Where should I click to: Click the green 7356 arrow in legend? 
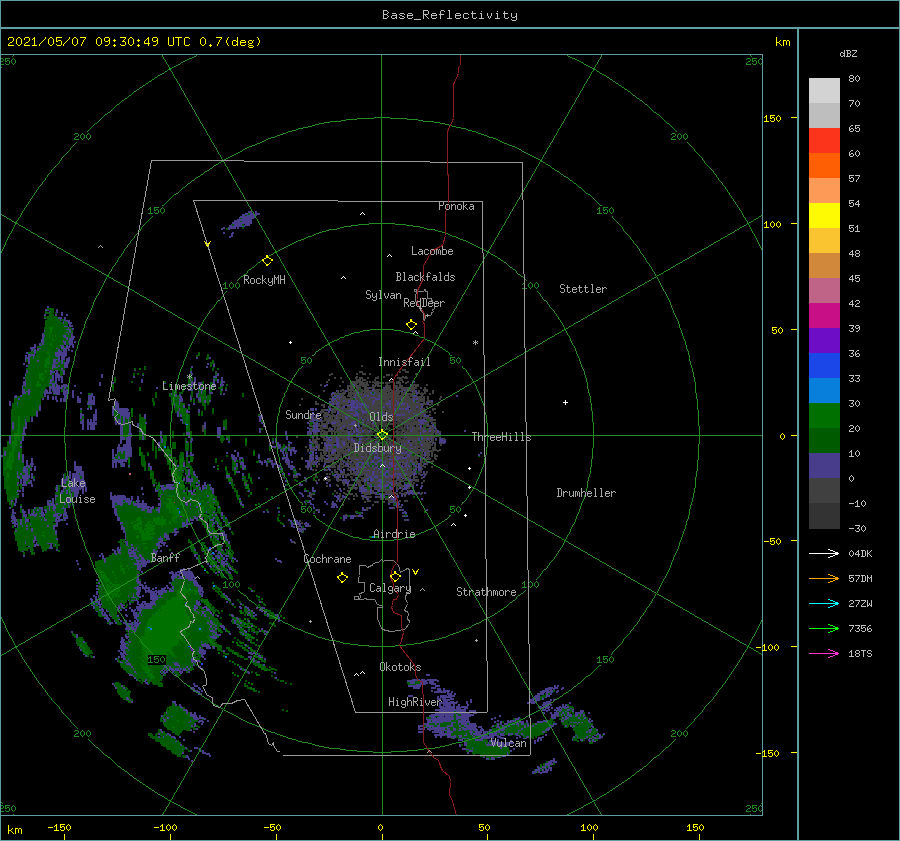(824, 629)
